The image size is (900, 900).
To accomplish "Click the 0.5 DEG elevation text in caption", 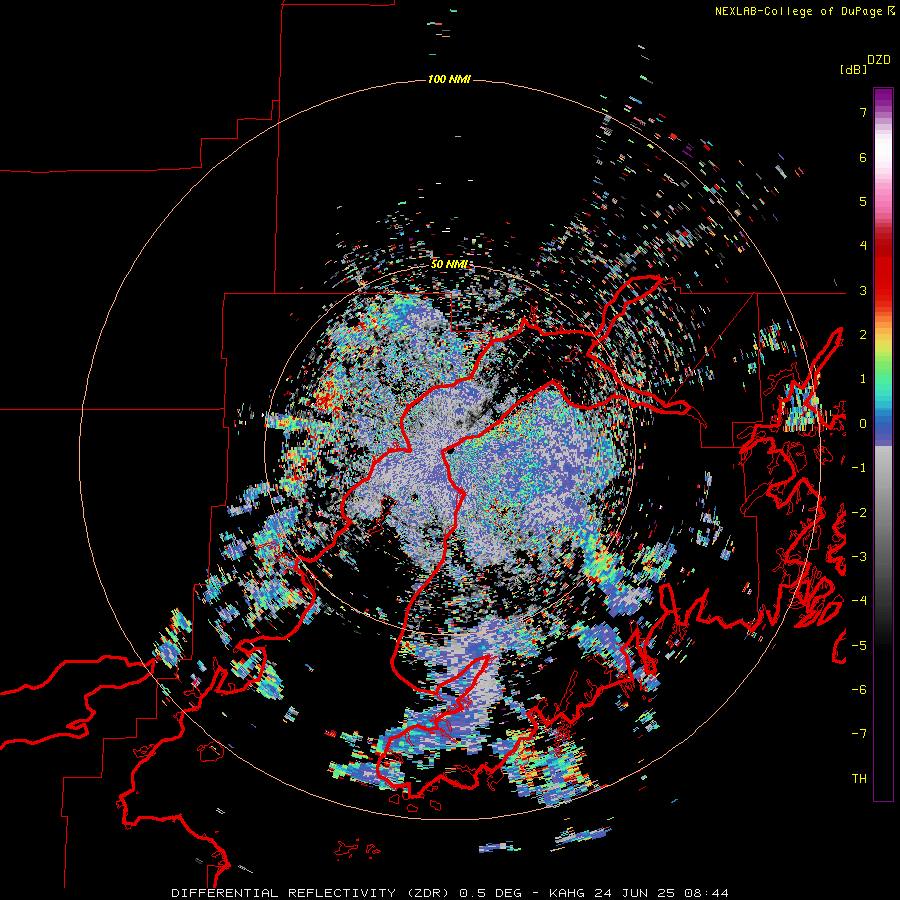I will [x=490, y=893].
